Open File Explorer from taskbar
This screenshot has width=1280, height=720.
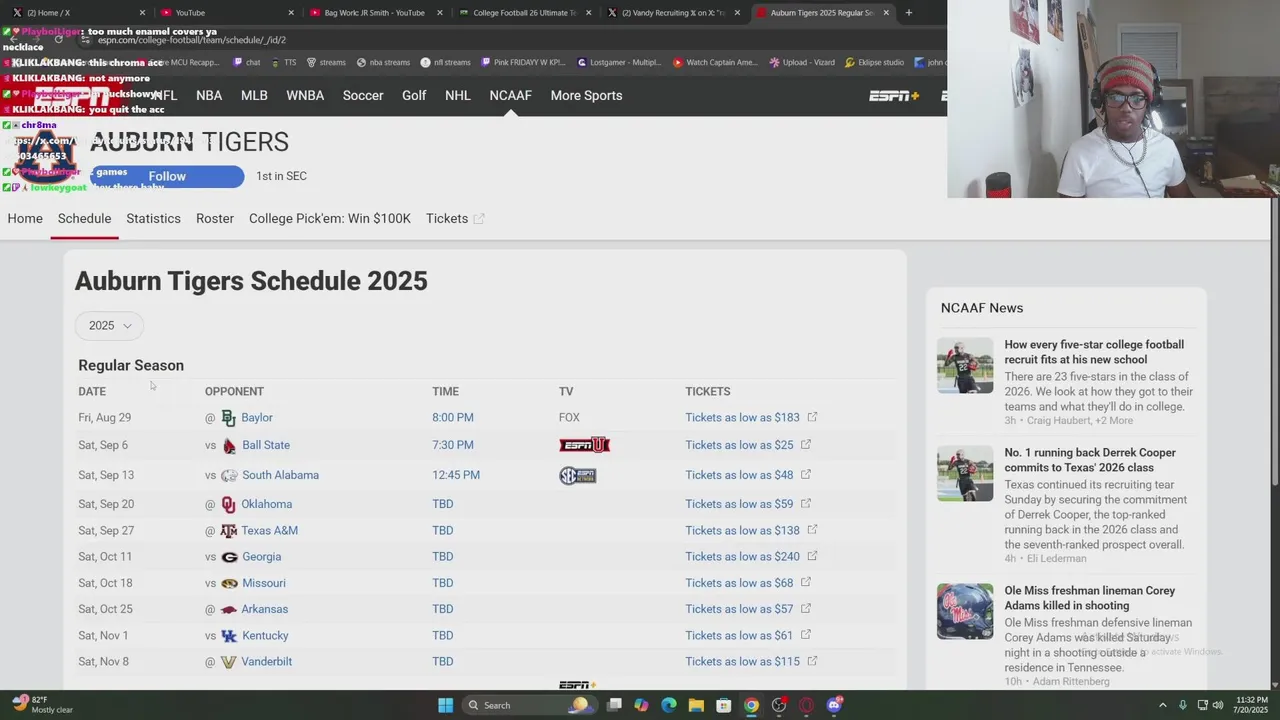pyautogui.click(x=696, y=705)
